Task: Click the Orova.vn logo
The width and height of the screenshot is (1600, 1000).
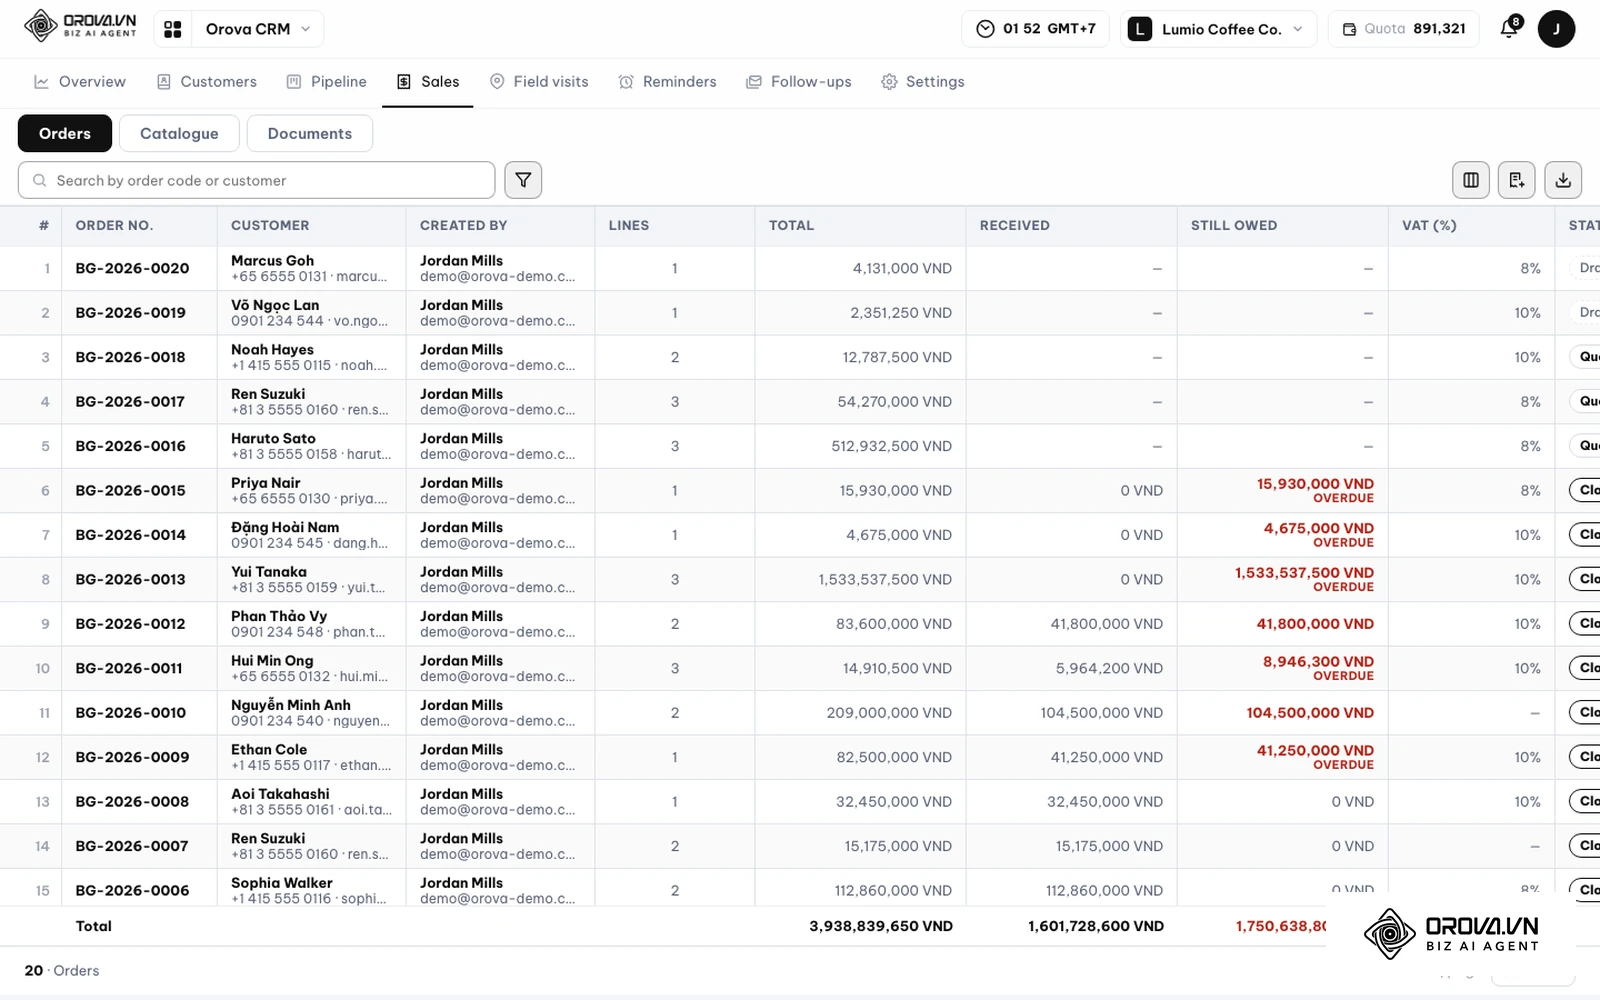Action: pos(80,26)
